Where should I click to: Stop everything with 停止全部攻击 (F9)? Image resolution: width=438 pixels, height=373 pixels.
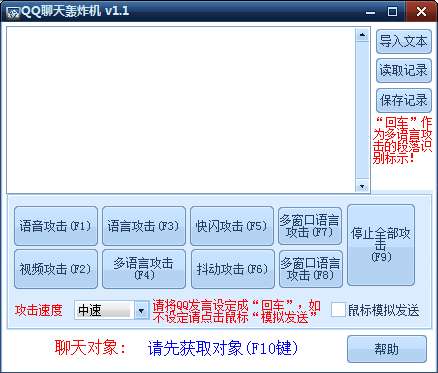381,245
